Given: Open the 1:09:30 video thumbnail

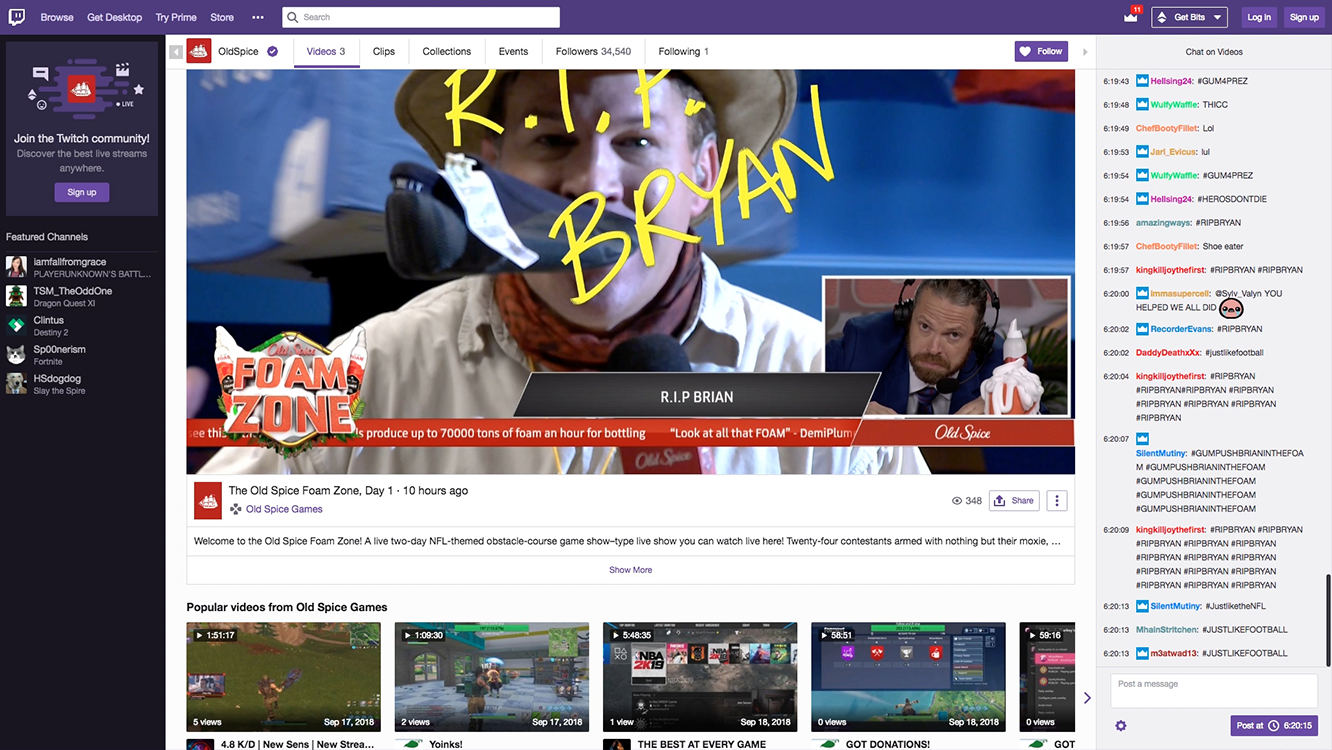Looking at the screenshot, I should (x=492, y=677).
